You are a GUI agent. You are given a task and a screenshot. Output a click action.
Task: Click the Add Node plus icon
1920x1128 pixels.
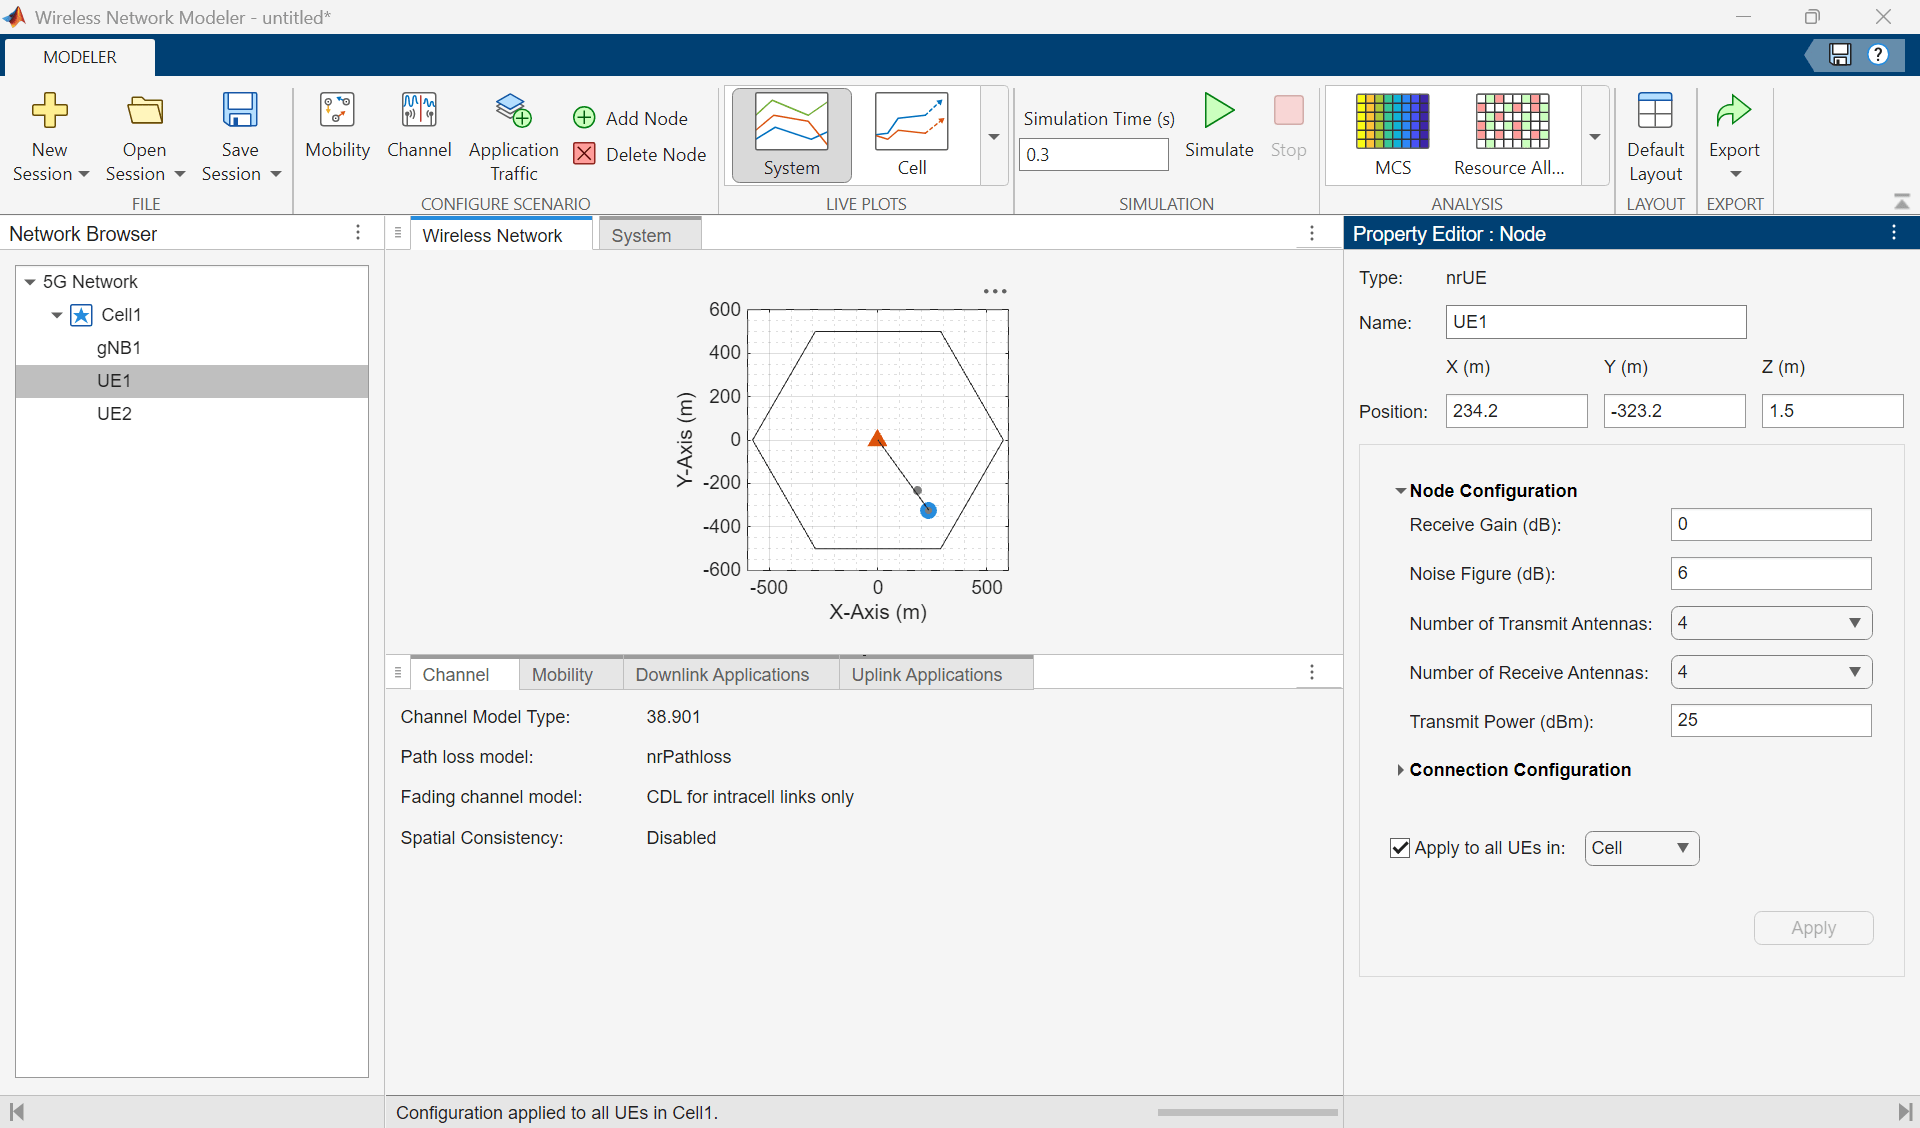pyautogui.click(x=584, y=118)
